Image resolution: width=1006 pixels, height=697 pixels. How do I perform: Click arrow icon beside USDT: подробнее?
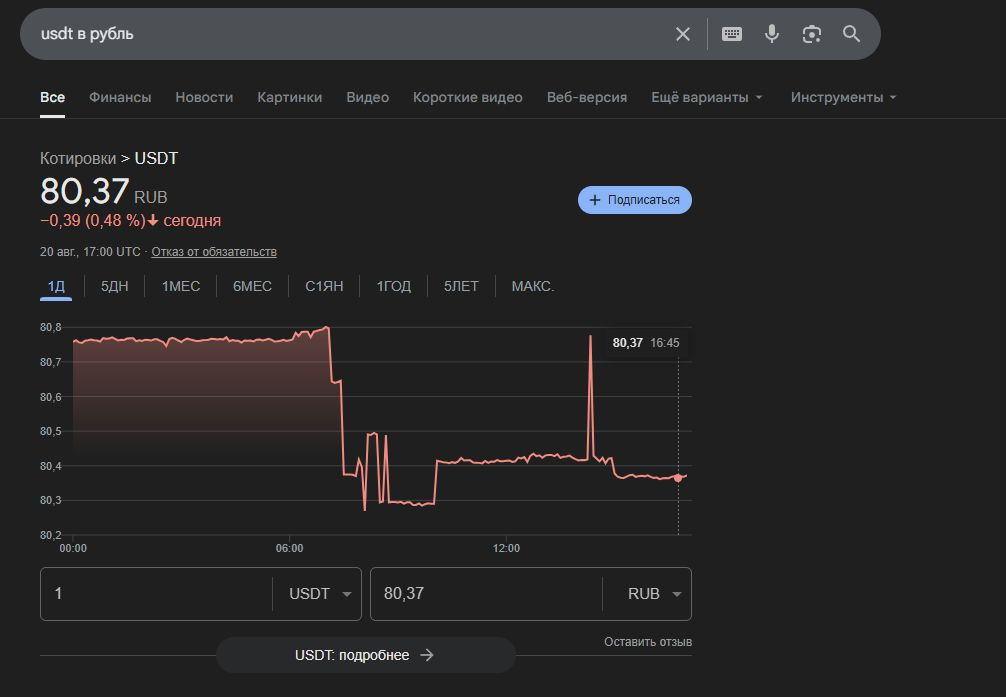[427, 655]
